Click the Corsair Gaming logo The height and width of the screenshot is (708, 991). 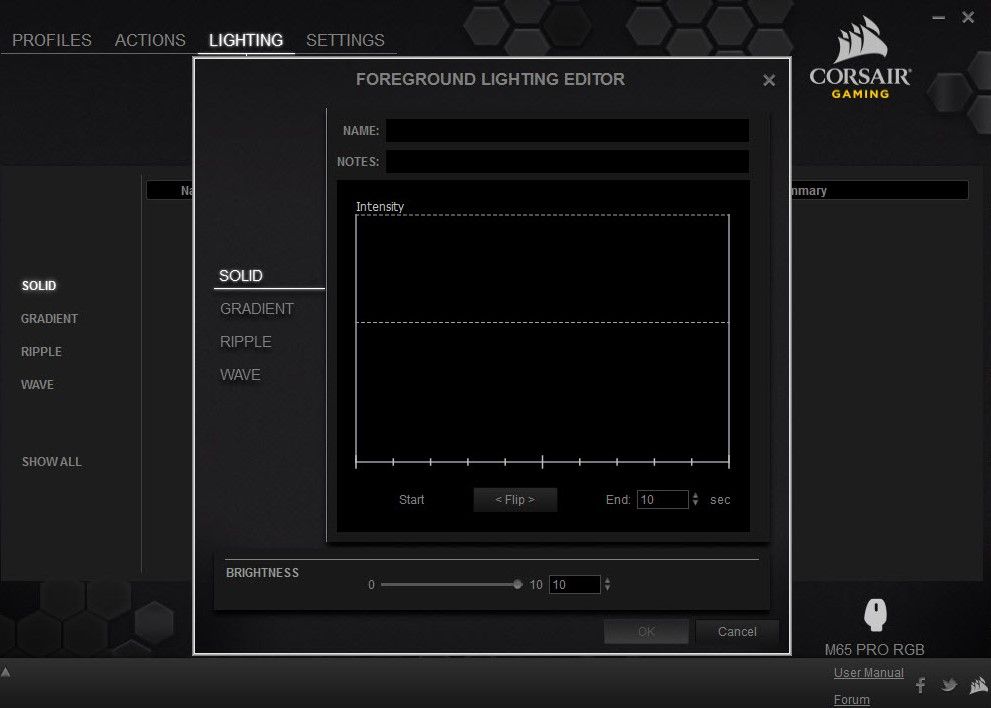click(861, 62)
